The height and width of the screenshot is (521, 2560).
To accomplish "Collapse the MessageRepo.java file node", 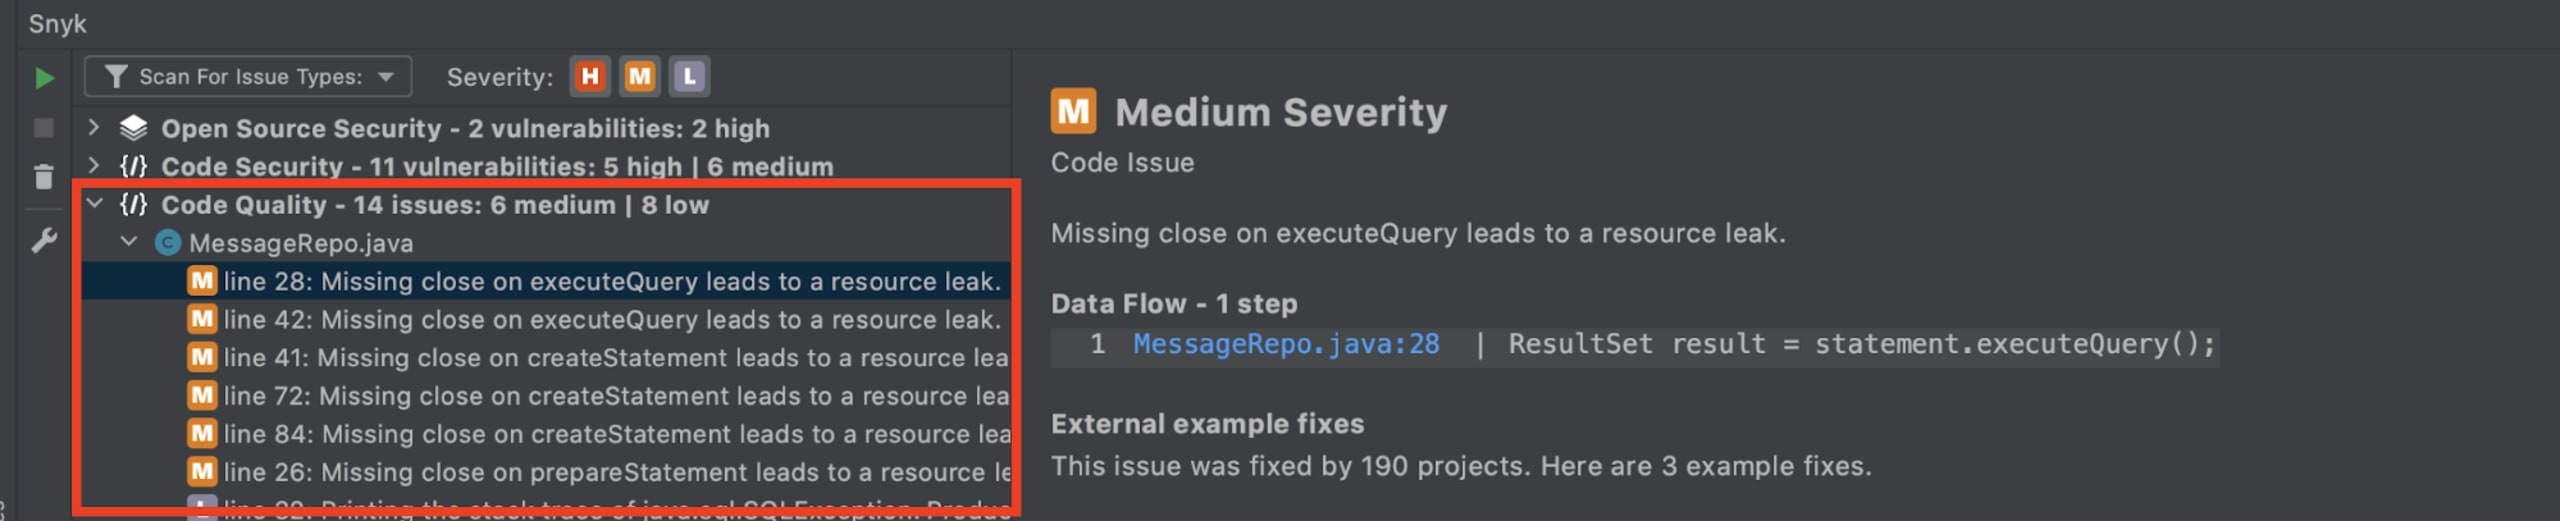I will point(129,242).
